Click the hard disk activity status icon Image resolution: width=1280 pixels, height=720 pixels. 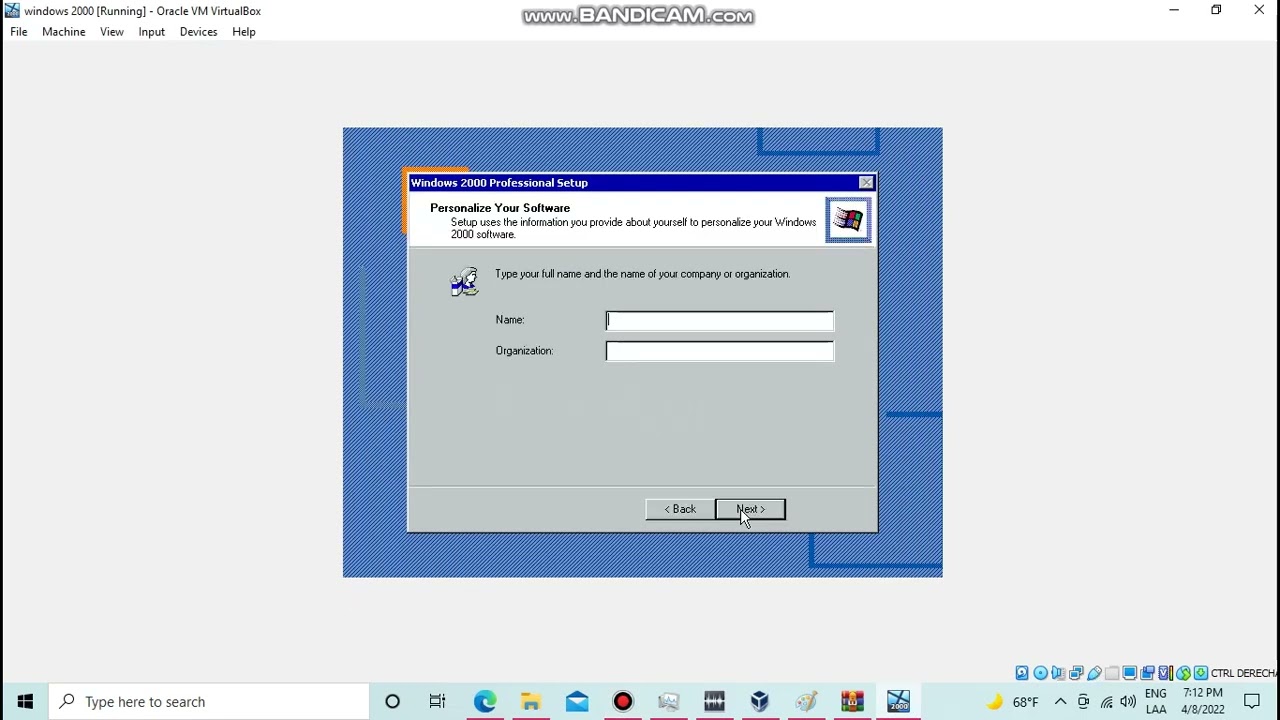pyautogui.click(x=1022, y=673)
